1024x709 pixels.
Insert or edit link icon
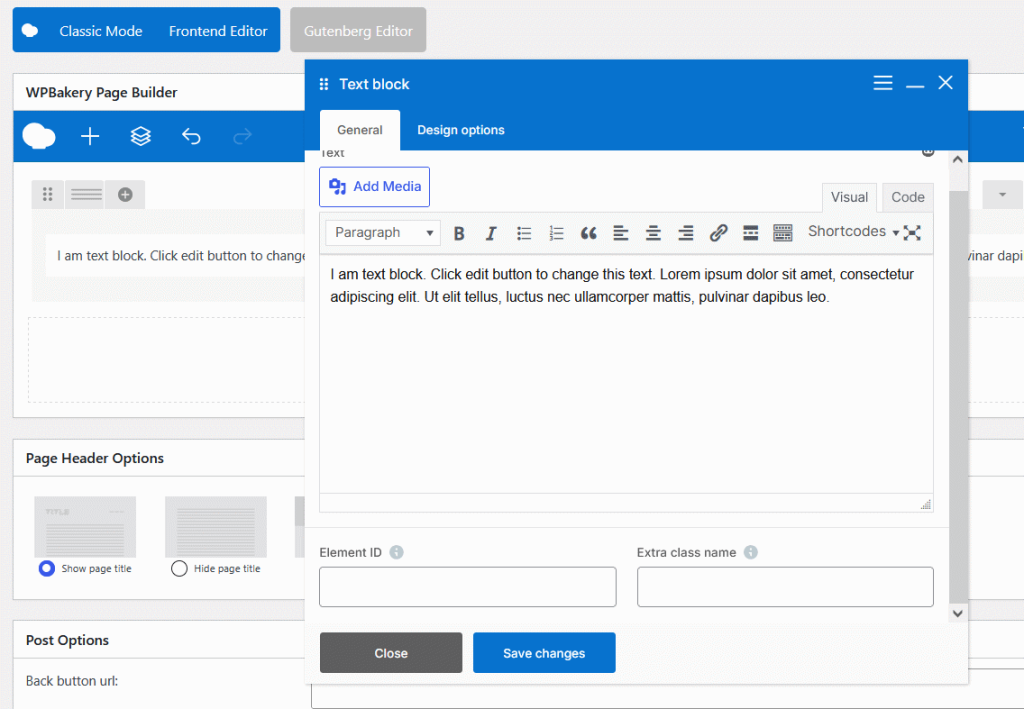718,233
